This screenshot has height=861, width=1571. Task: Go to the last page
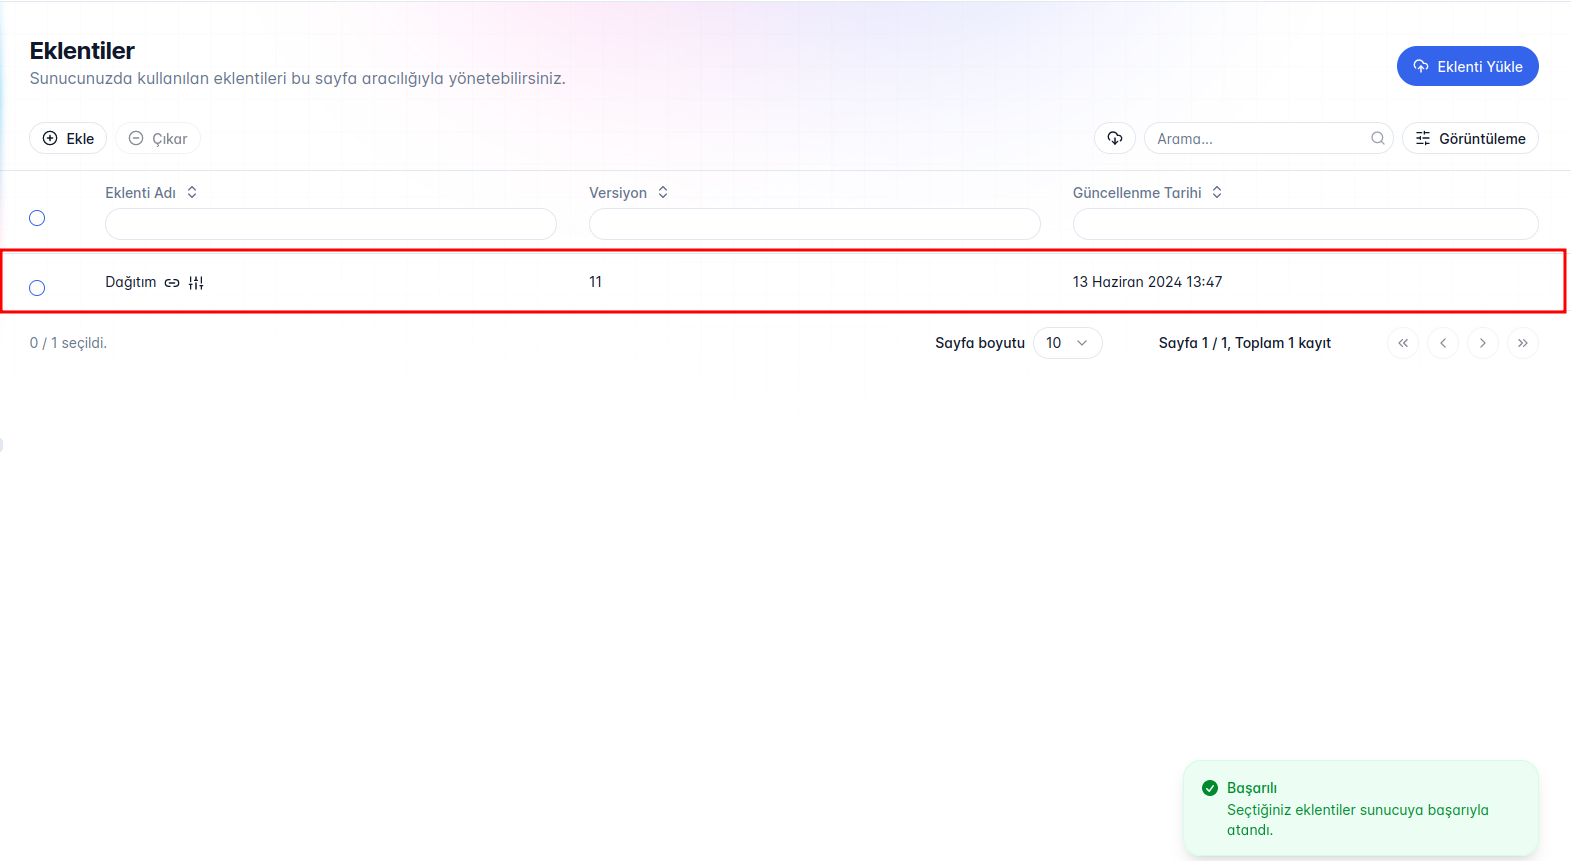coord(1523,343)
